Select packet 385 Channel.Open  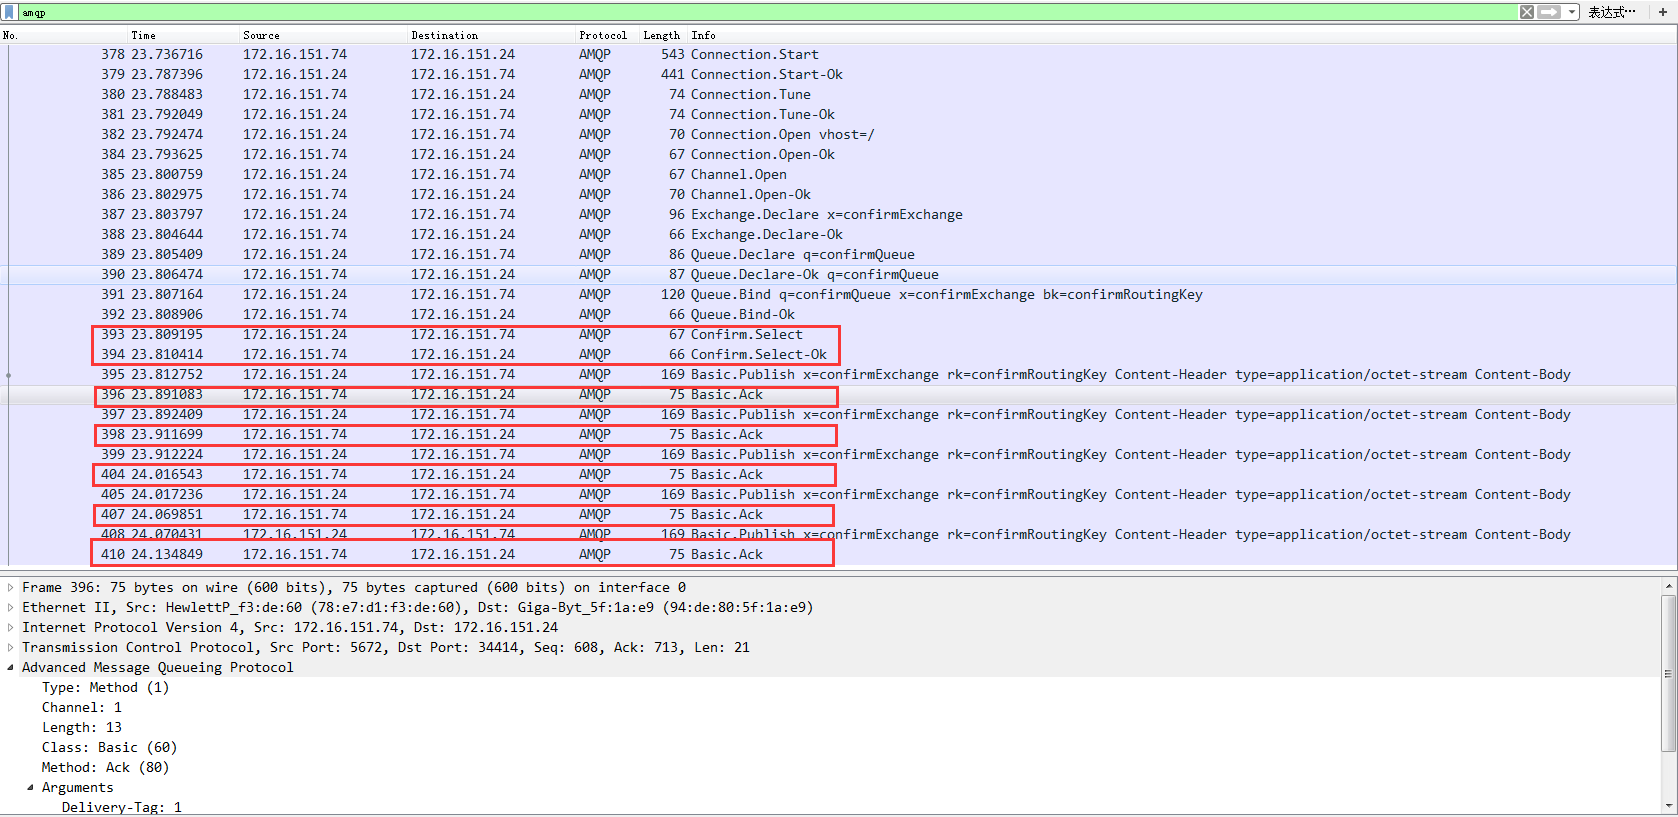838,174
